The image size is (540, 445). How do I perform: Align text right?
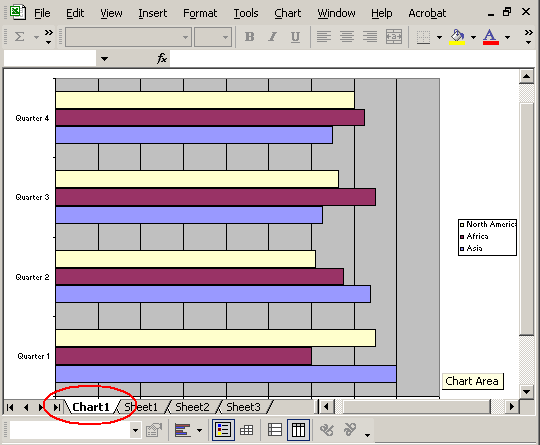(370, 37)
